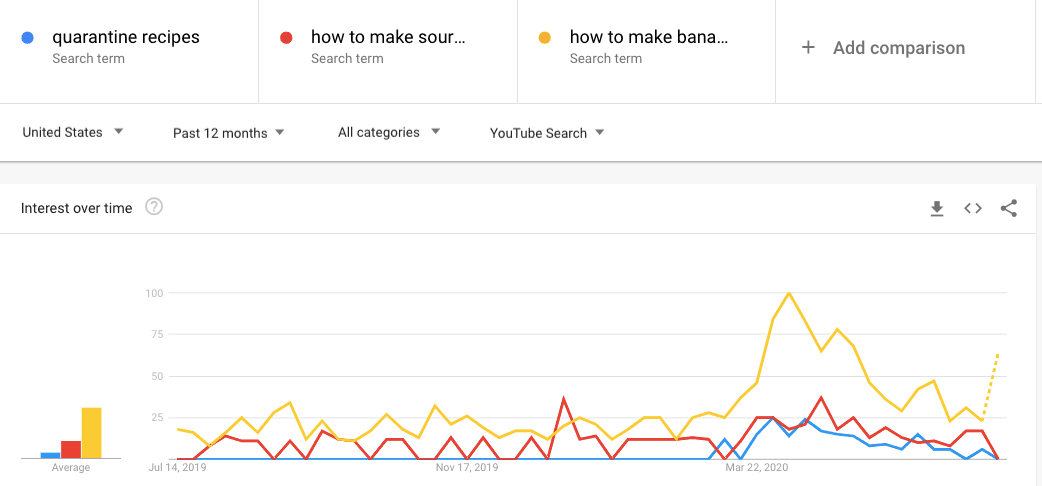The height and width of the screenshot is (486, 1042).
Task: Click the Add comparison button
Action: coord(898,48)
